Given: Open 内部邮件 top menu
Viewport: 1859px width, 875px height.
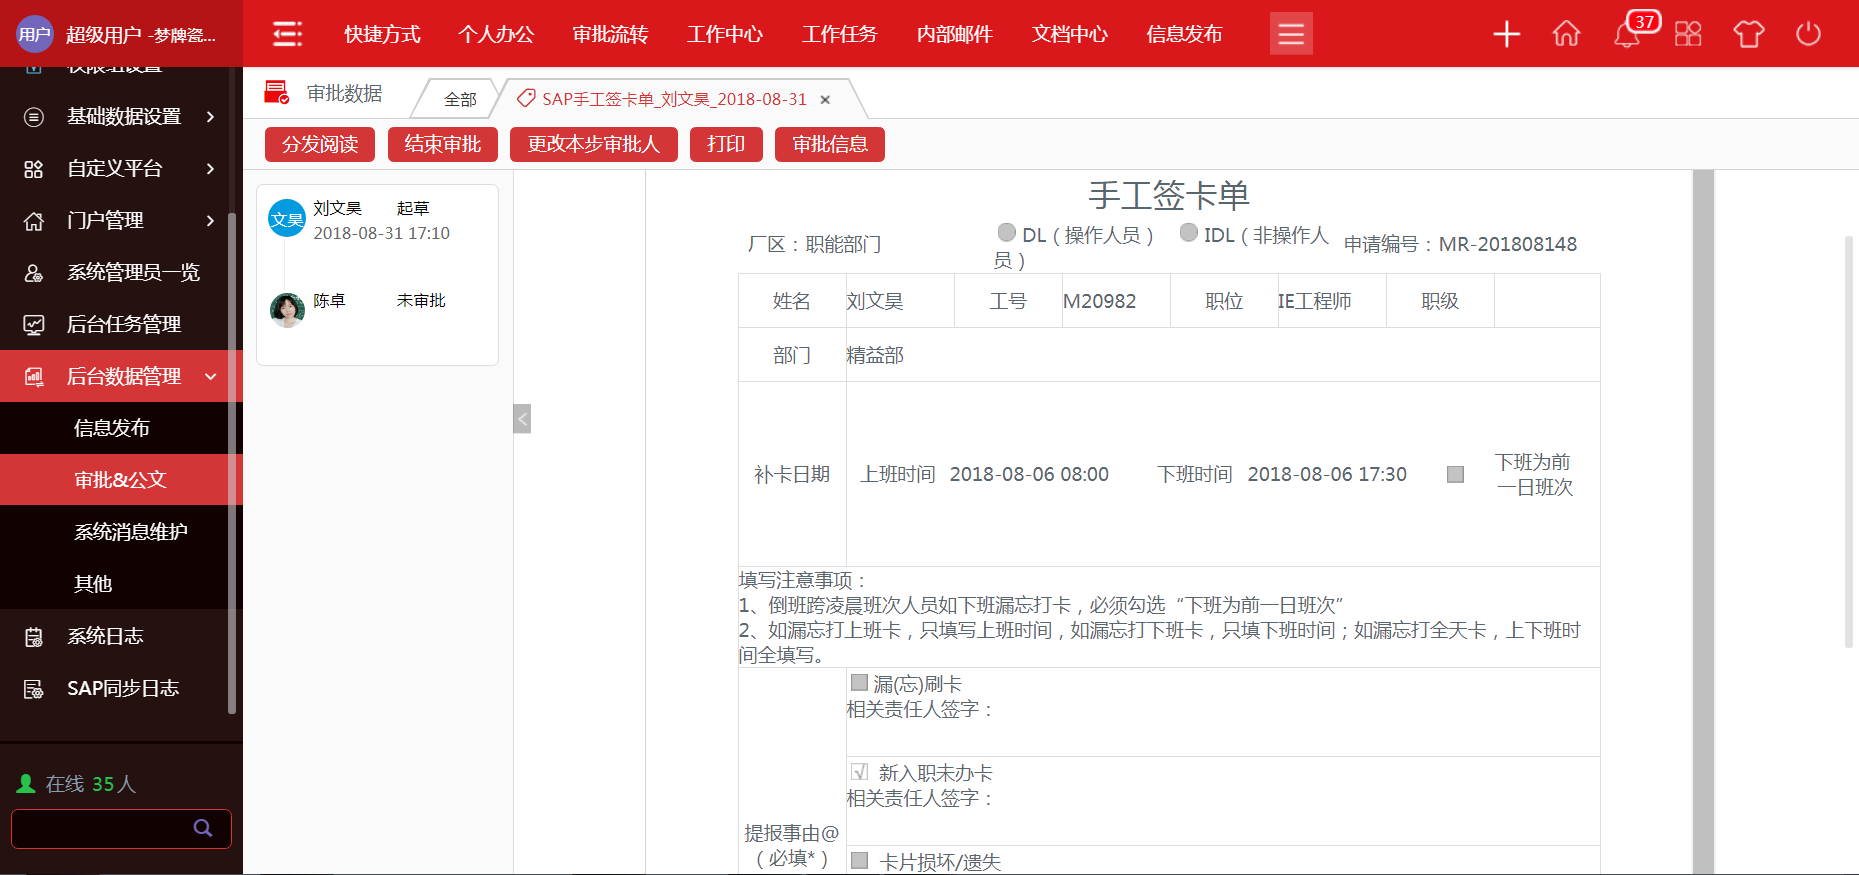Looking at the screenshot, I should pos(955,34).
